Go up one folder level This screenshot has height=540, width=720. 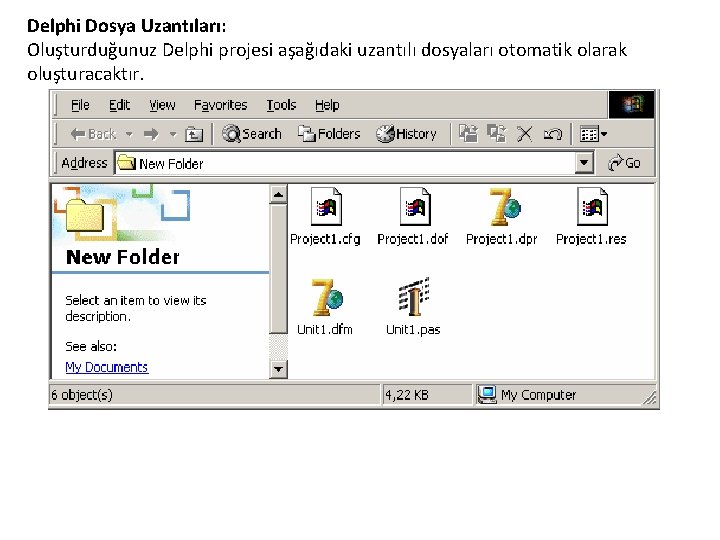point(194,134)
